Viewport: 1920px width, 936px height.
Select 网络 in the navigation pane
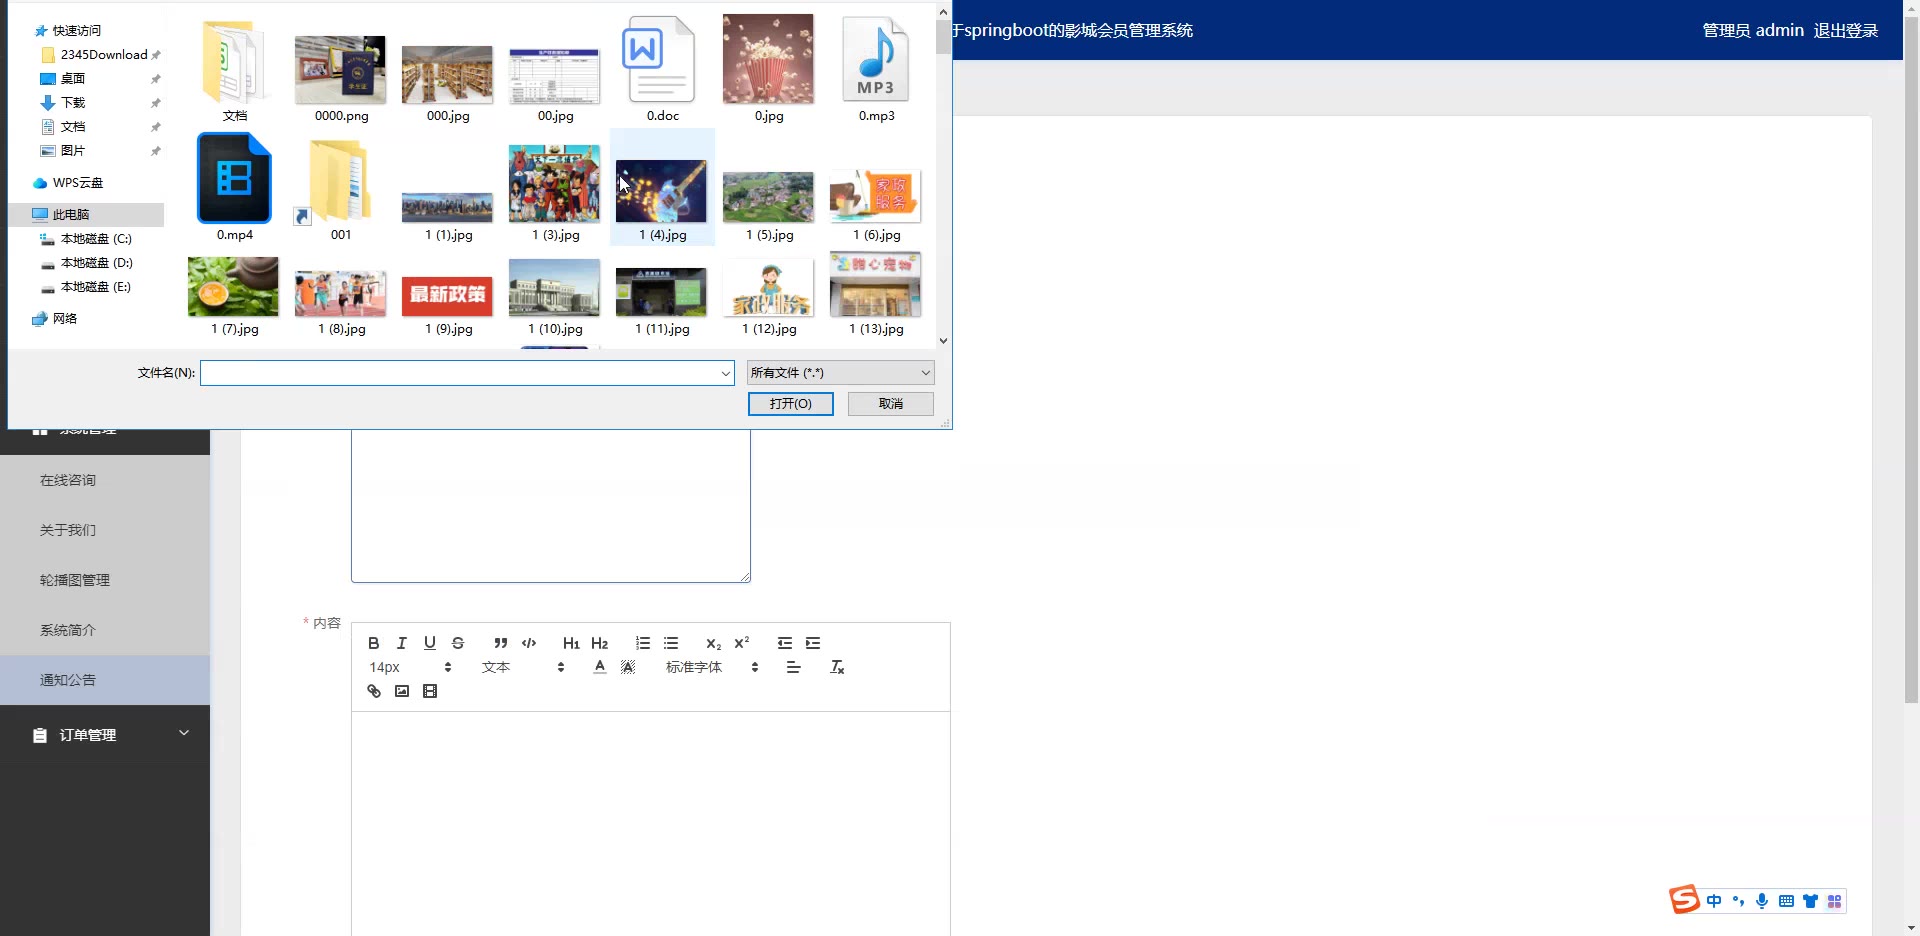pos(65,319)
